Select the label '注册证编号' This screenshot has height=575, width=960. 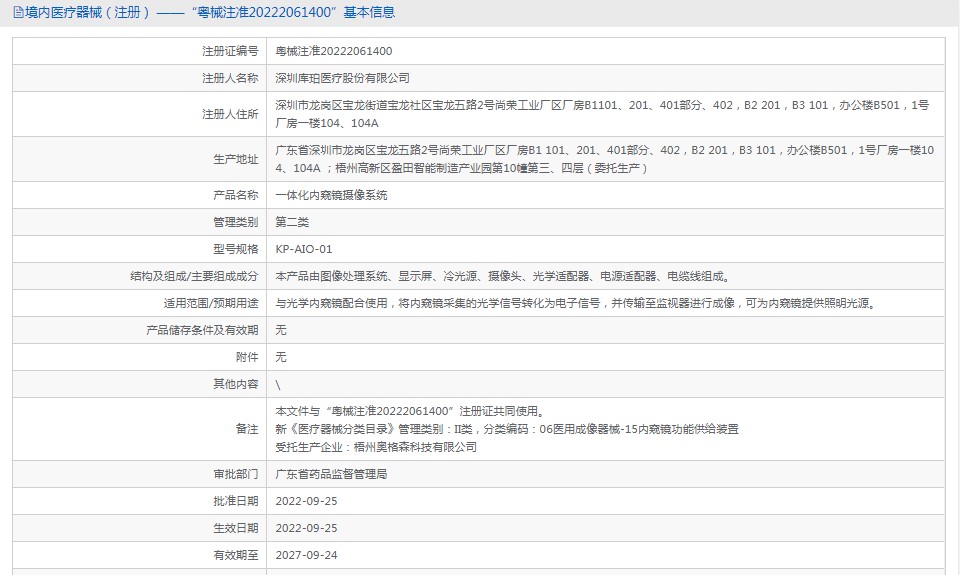(230, 51)
